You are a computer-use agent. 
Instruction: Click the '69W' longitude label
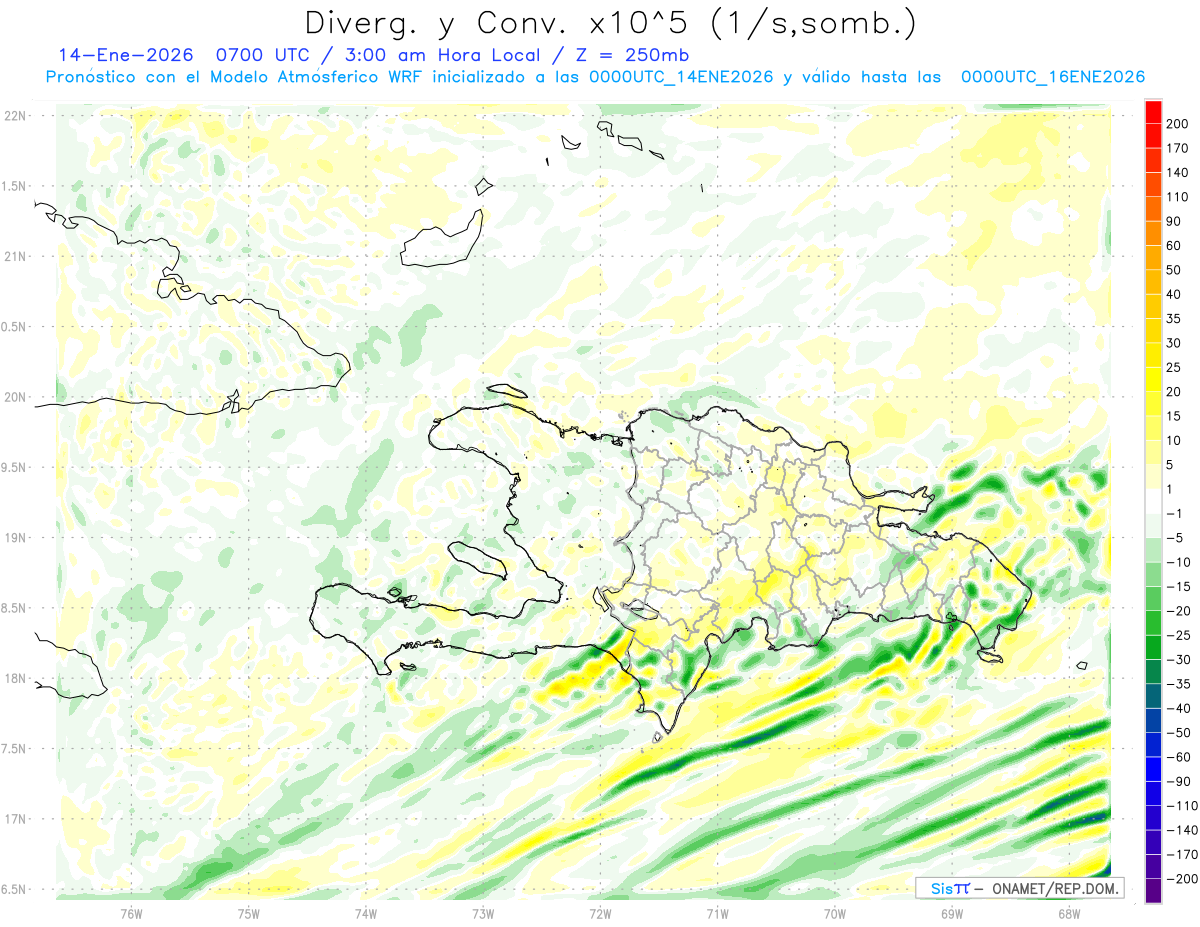point(952,914)
